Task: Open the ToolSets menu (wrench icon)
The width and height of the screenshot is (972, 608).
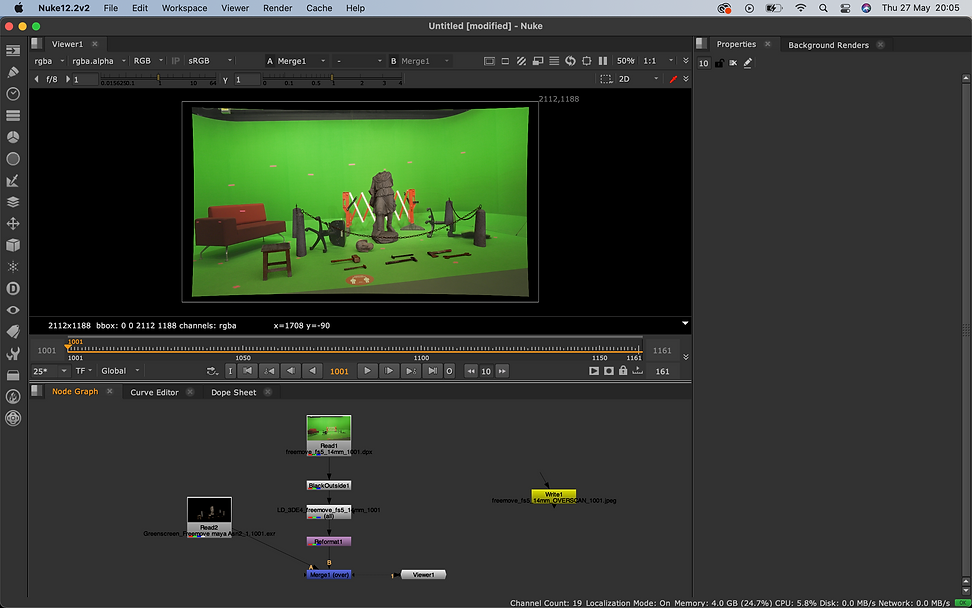Action: click(12, 353)
